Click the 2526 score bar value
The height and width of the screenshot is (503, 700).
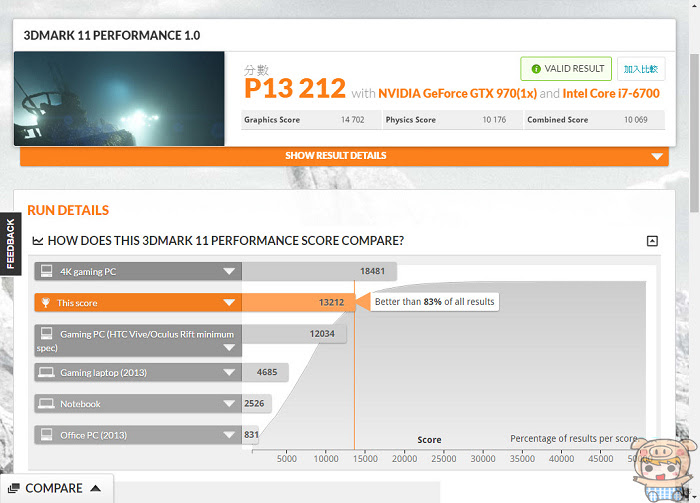click(x=254, y=403)
